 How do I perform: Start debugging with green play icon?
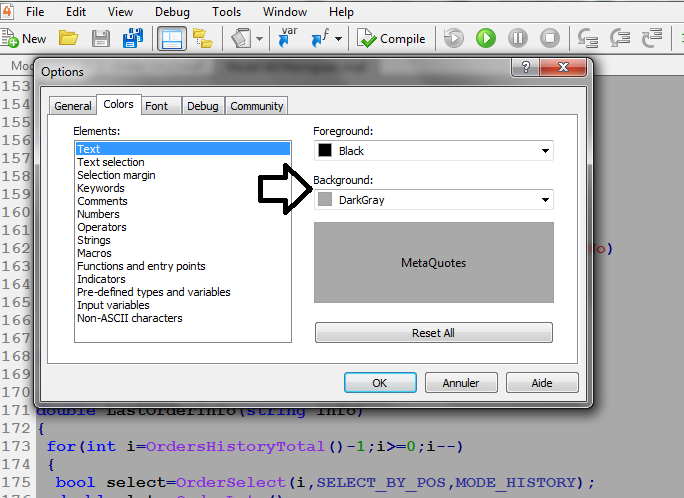click(485, 38)
